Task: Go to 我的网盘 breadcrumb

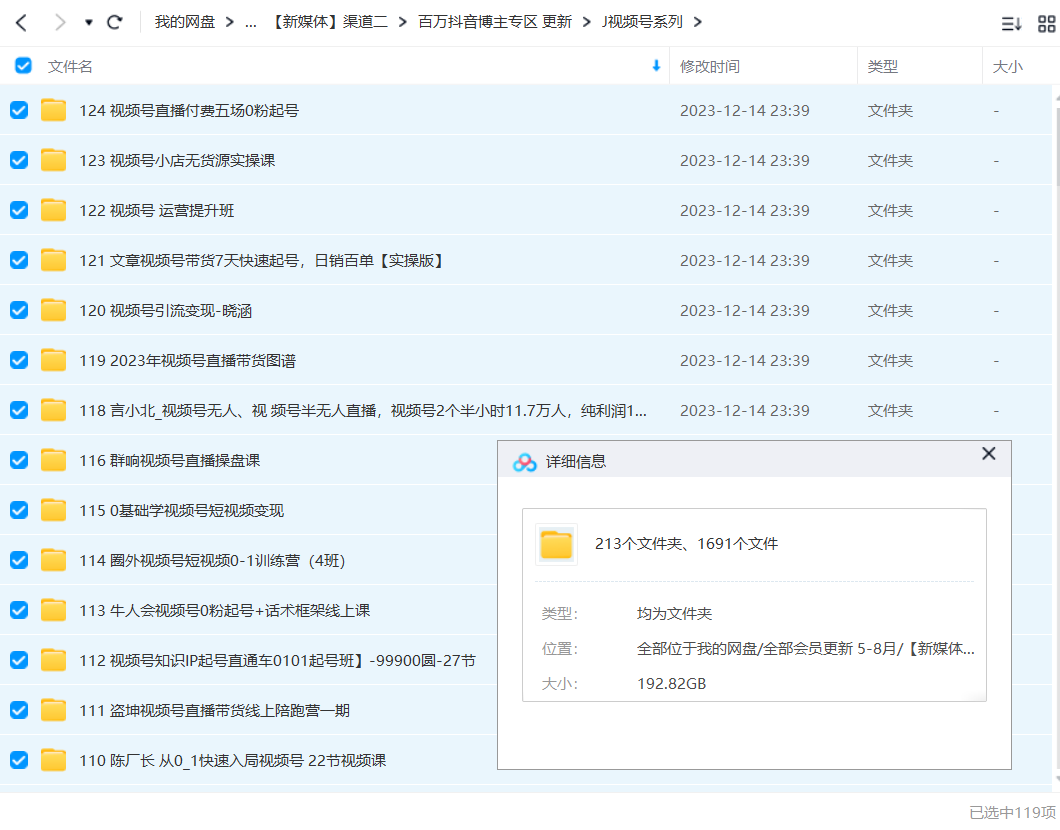Action: [184, 22]
